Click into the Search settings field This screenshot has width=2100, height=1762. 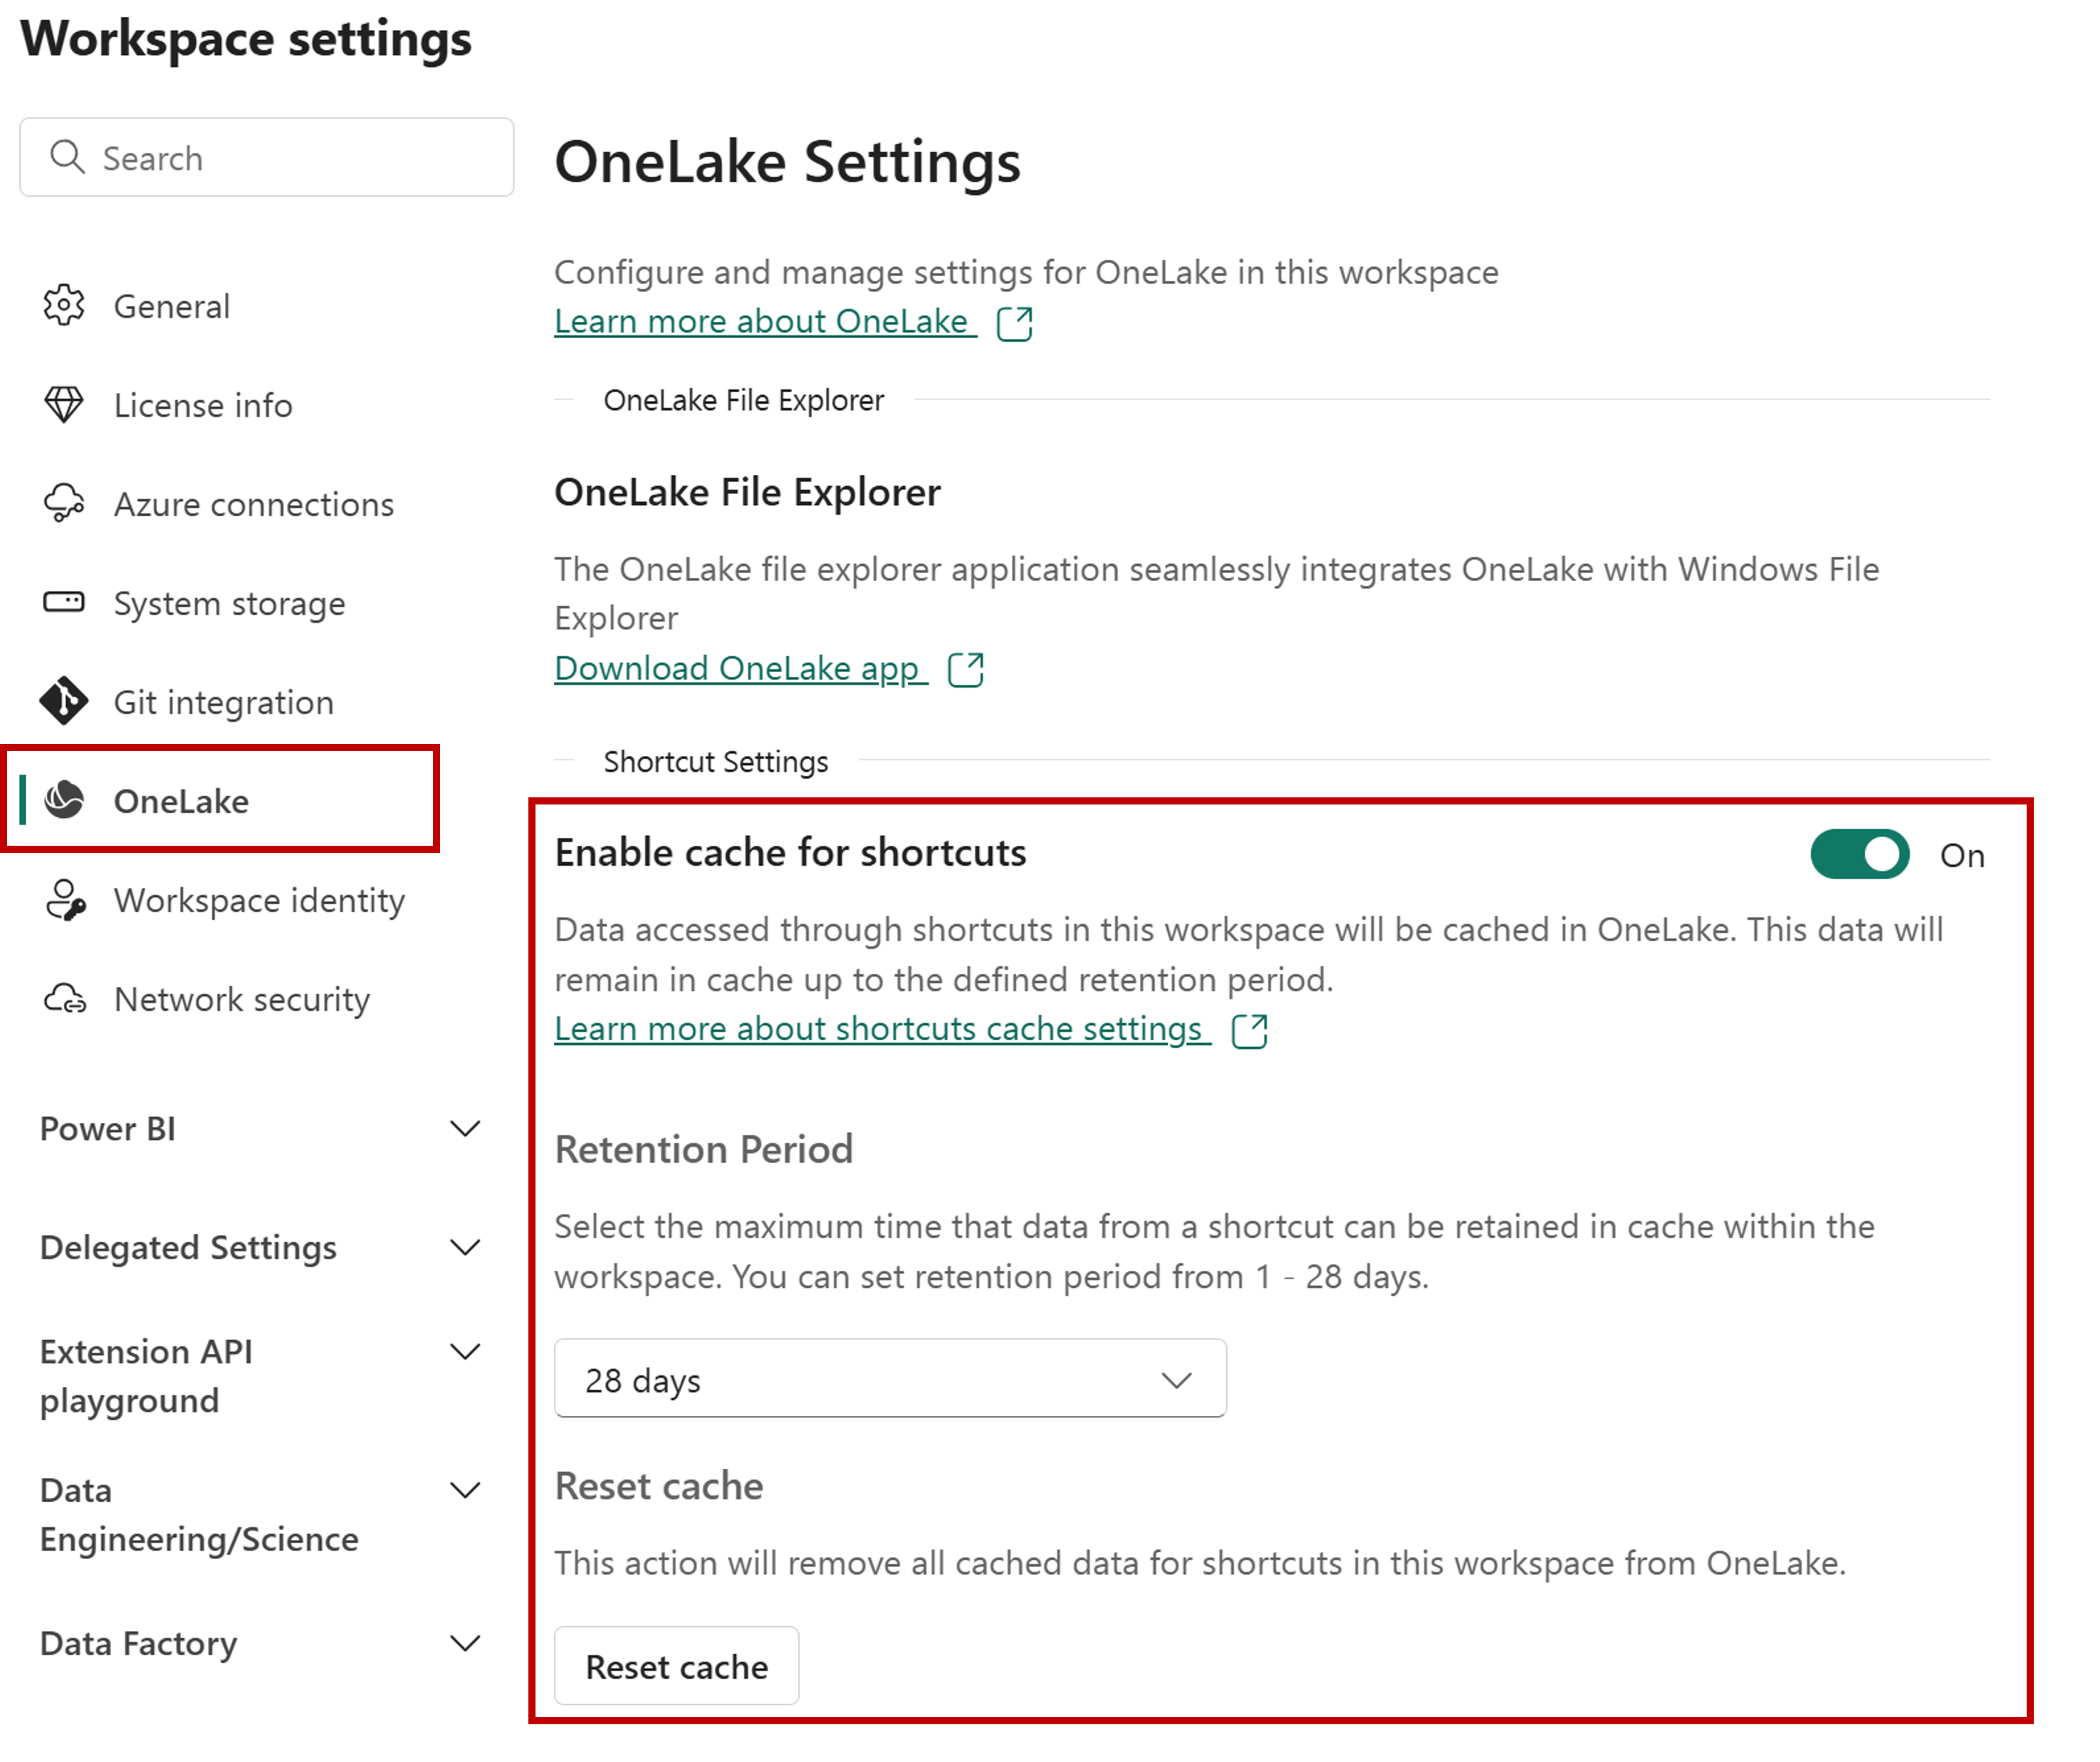[x=267, y=157]
